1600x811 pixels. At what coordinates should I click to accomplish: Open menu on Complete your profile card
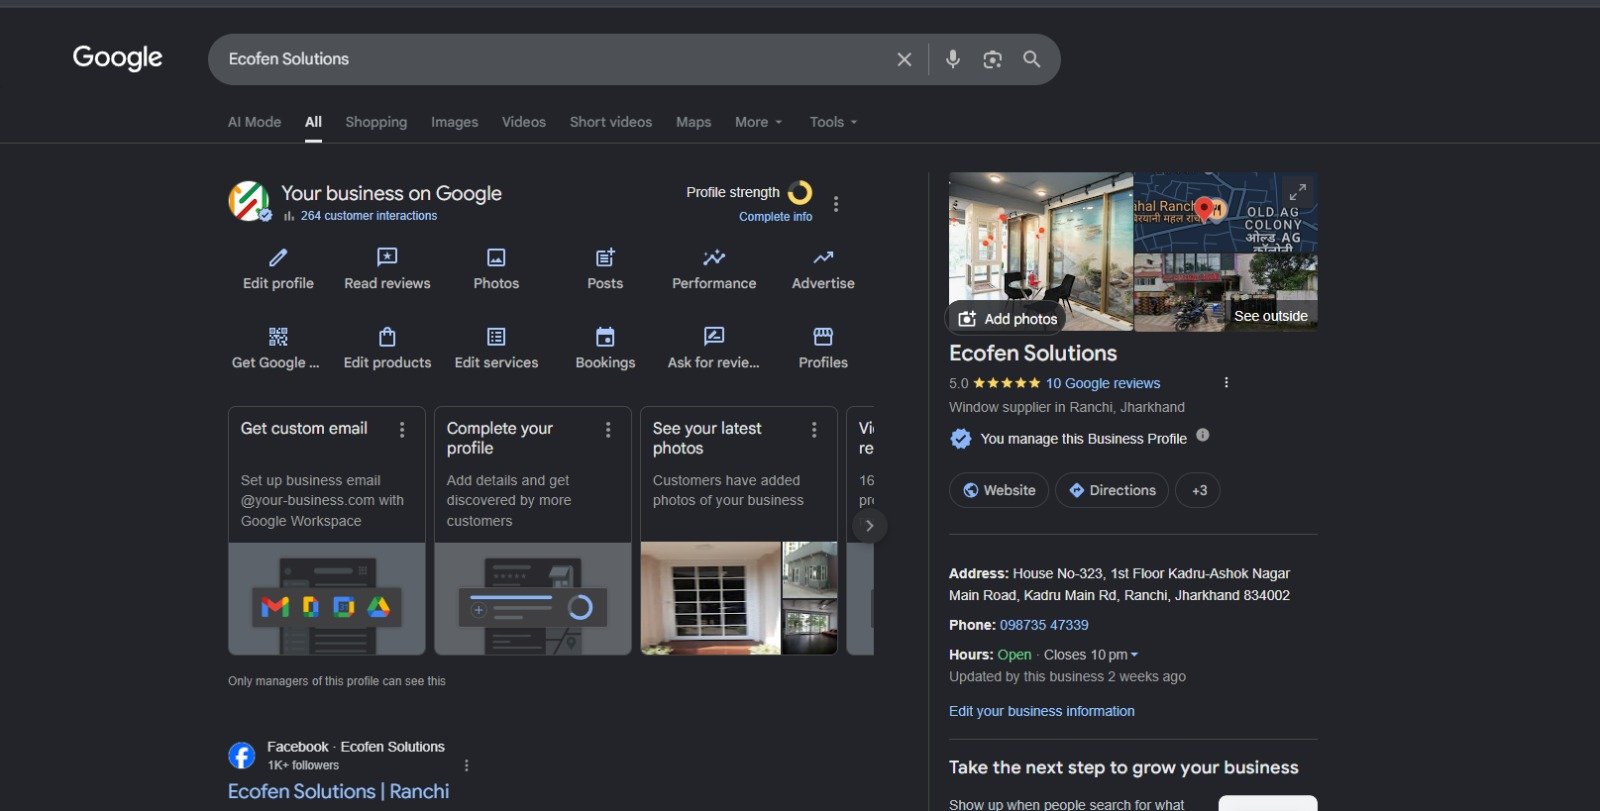(608, 430)
